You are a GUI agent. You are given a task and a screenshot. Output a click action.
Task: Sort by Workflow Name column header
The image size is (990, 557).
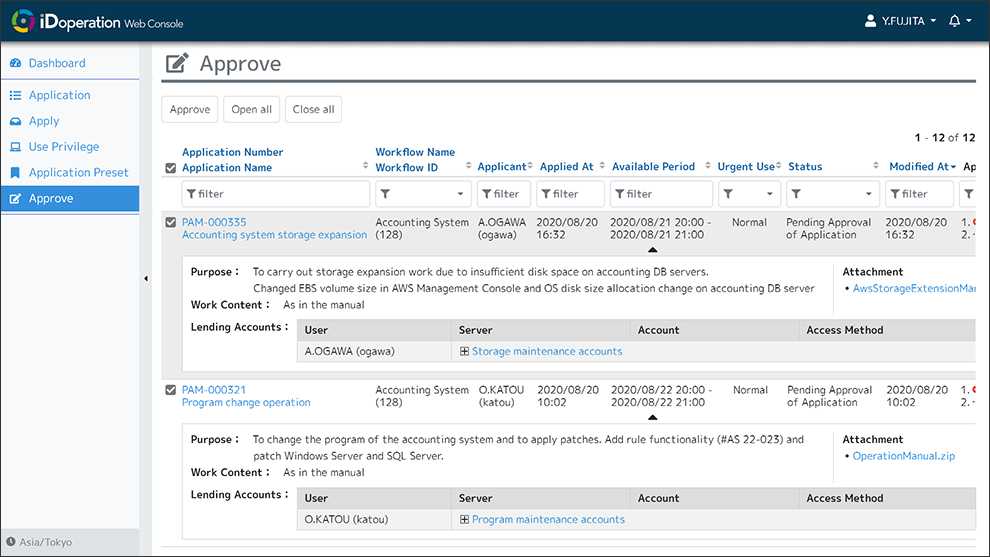click(x=415, y=152)
